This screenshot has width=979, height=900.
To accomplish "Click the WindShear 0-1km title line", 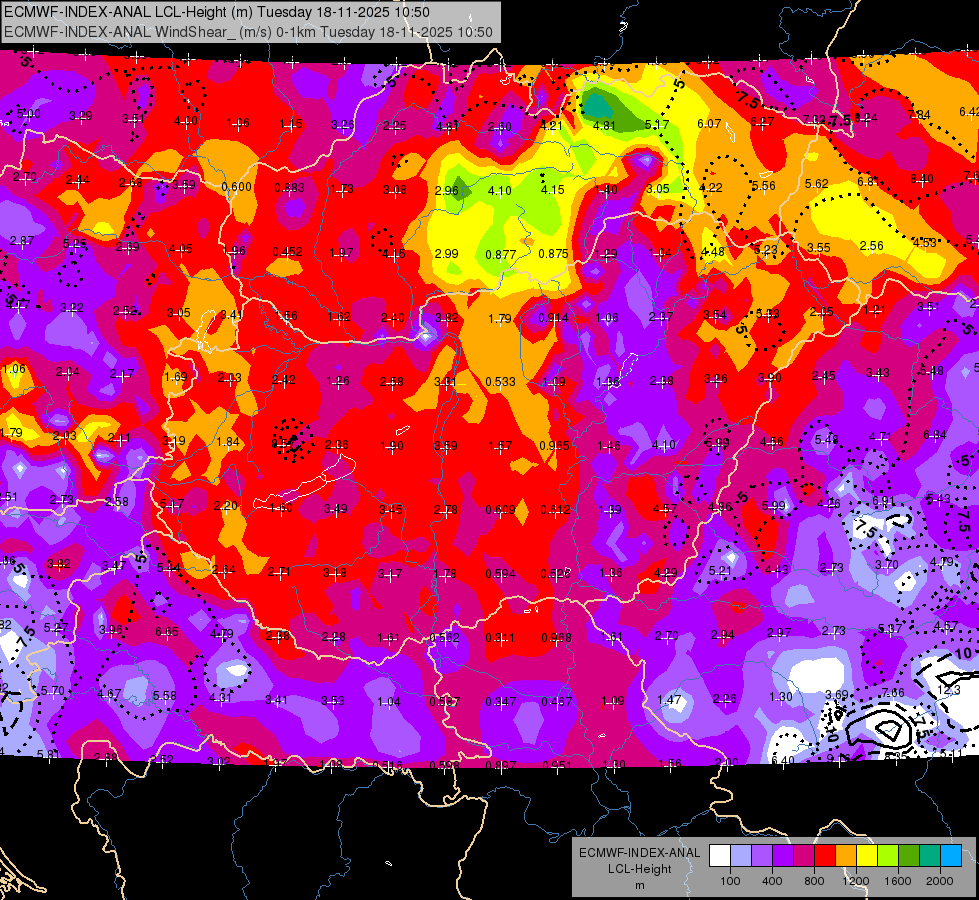I will pyautogui.click(x=248, y=32).
